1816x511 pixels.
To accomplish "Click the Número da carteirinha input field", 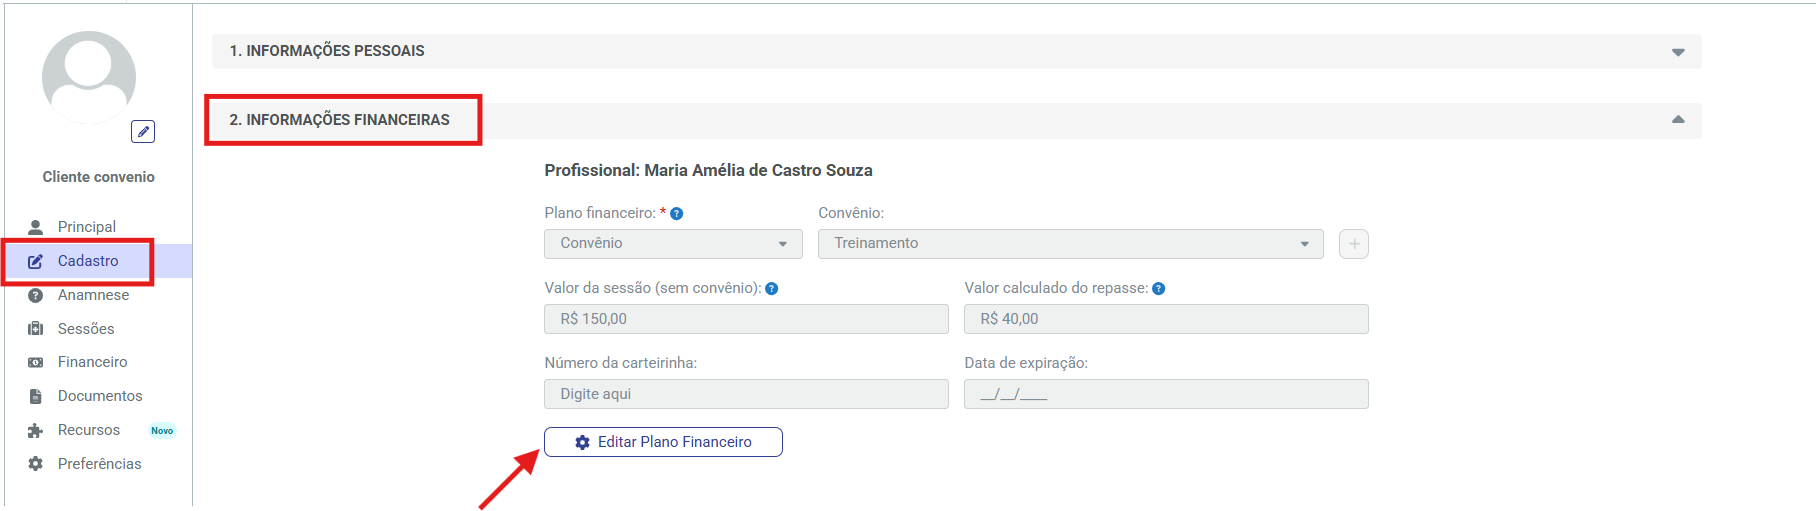I will tap(746, 394).
